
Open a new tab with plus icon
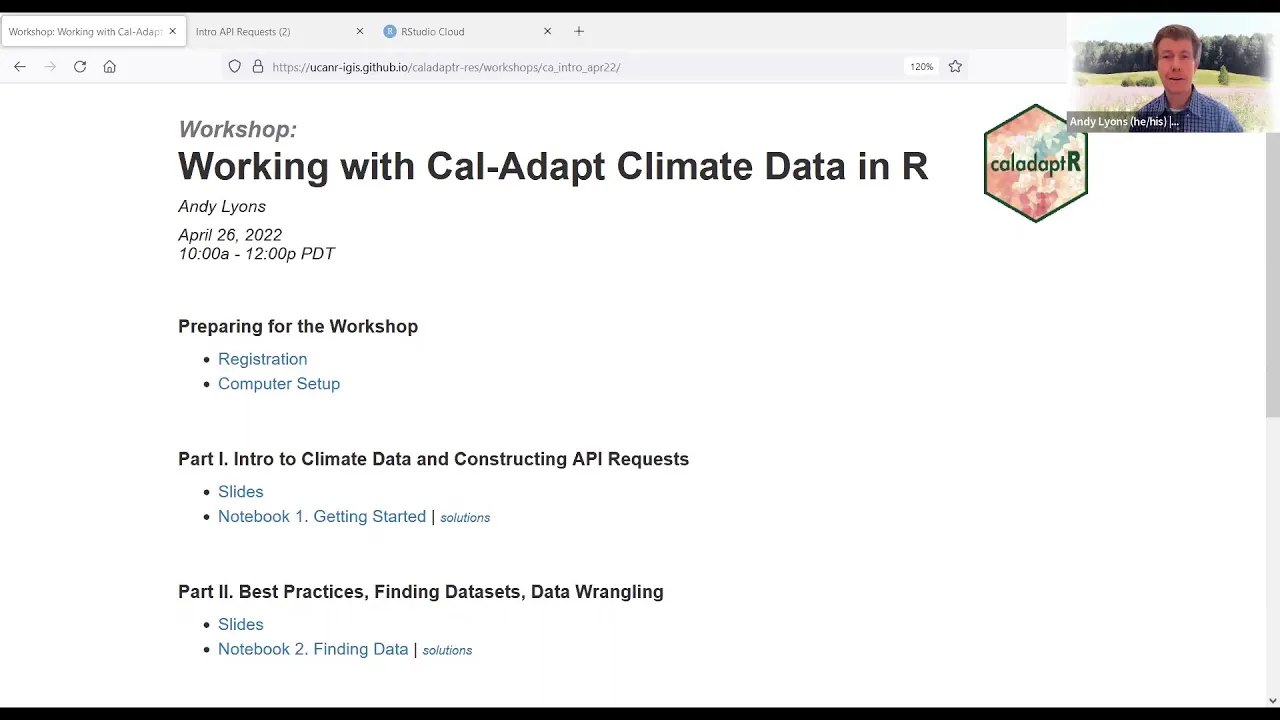(579, 31)
